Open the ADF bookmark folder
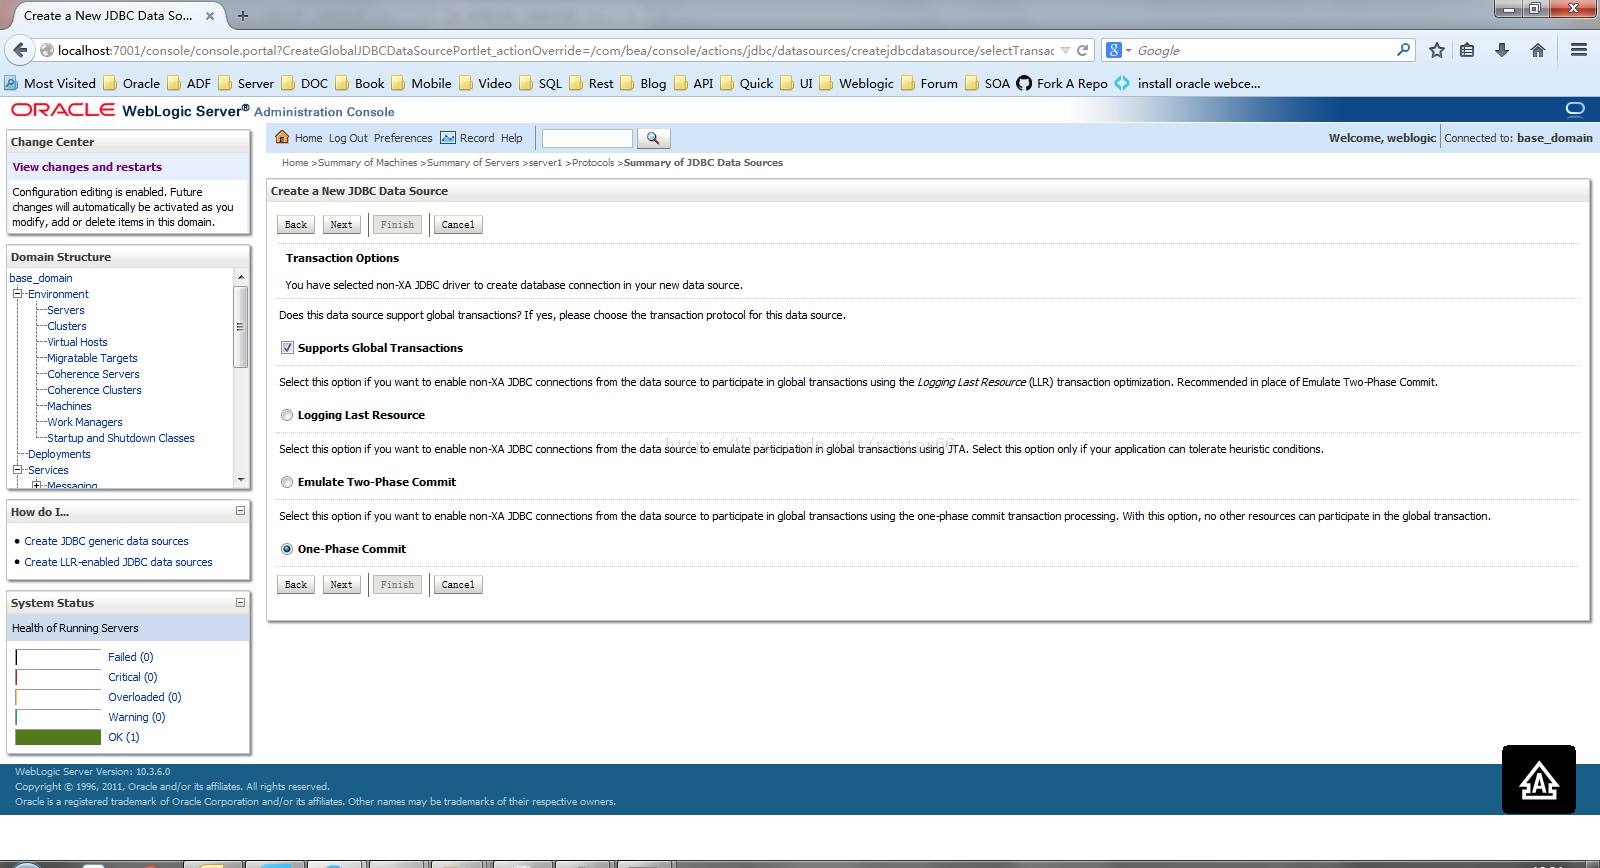This screenshot has width=1600, height=868. pos(189,84)
